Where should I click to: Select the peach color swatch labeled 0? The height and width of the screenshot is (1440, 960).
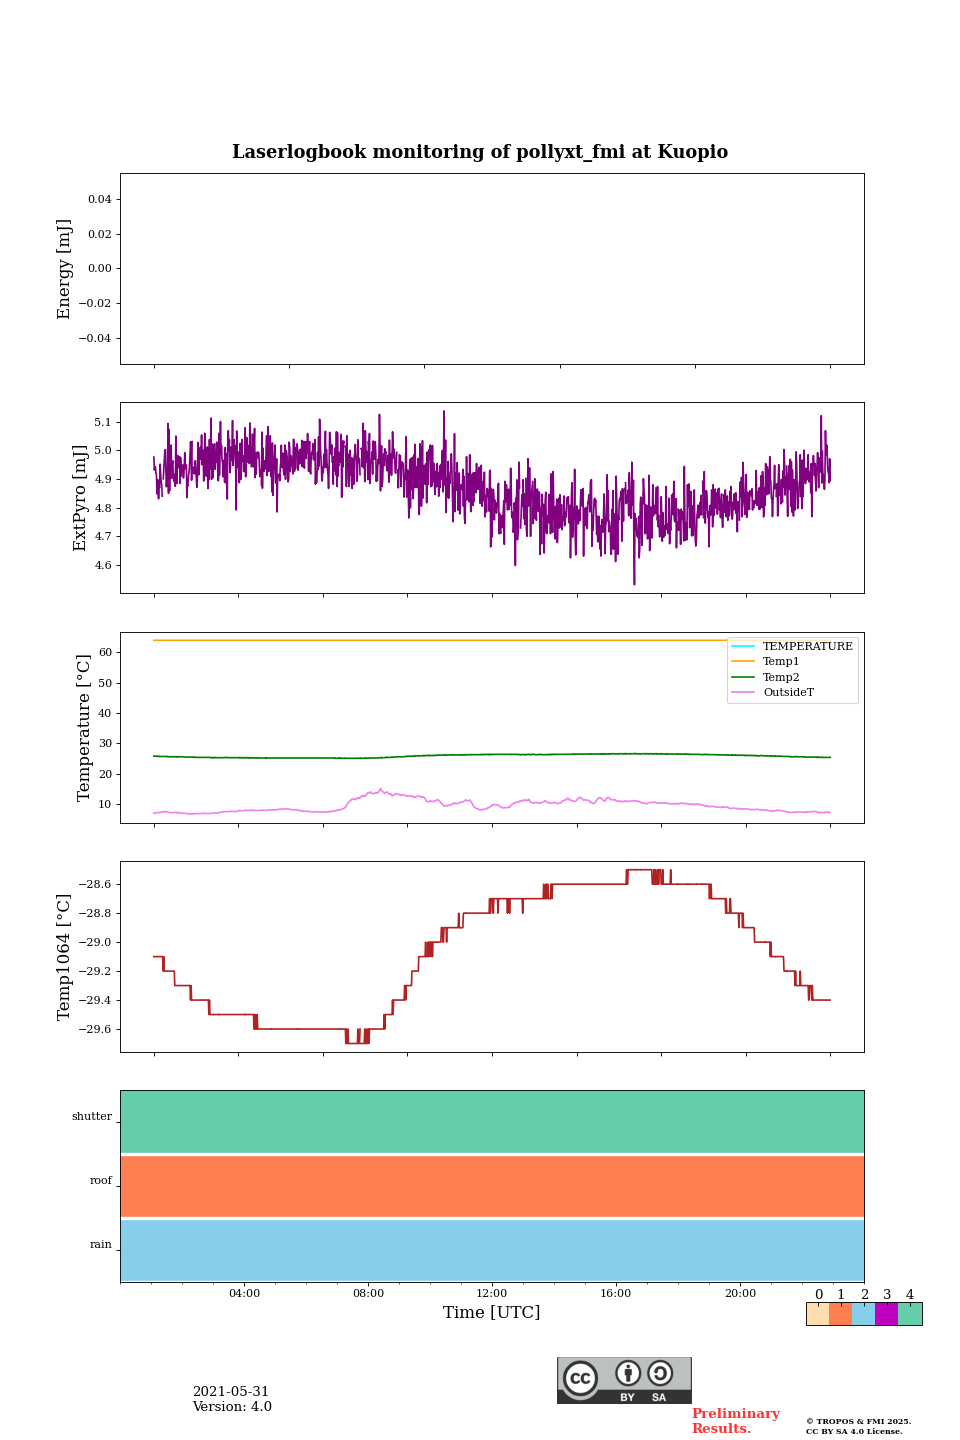pyautogui.click(x=817, y=1314)
